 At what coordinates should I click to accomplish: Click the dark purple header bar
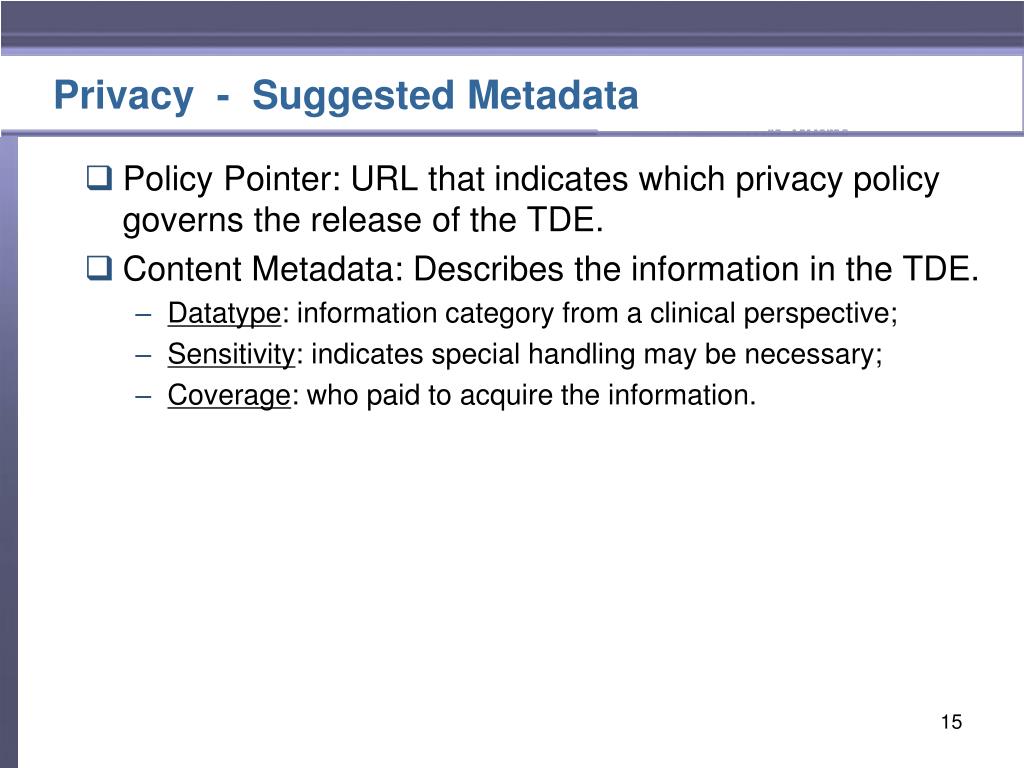click(x=512, y=26)
